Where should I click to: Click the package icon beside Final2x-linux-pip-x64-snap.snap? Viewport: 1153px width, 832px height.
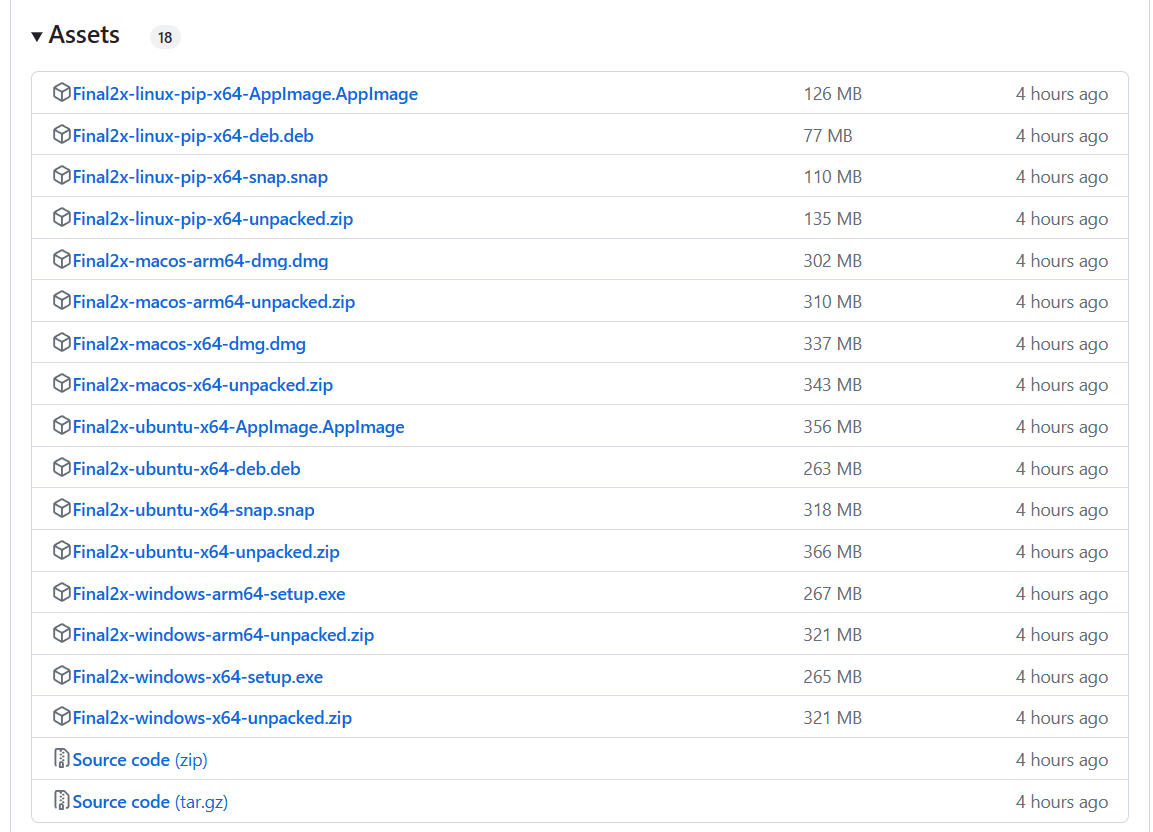62,176
